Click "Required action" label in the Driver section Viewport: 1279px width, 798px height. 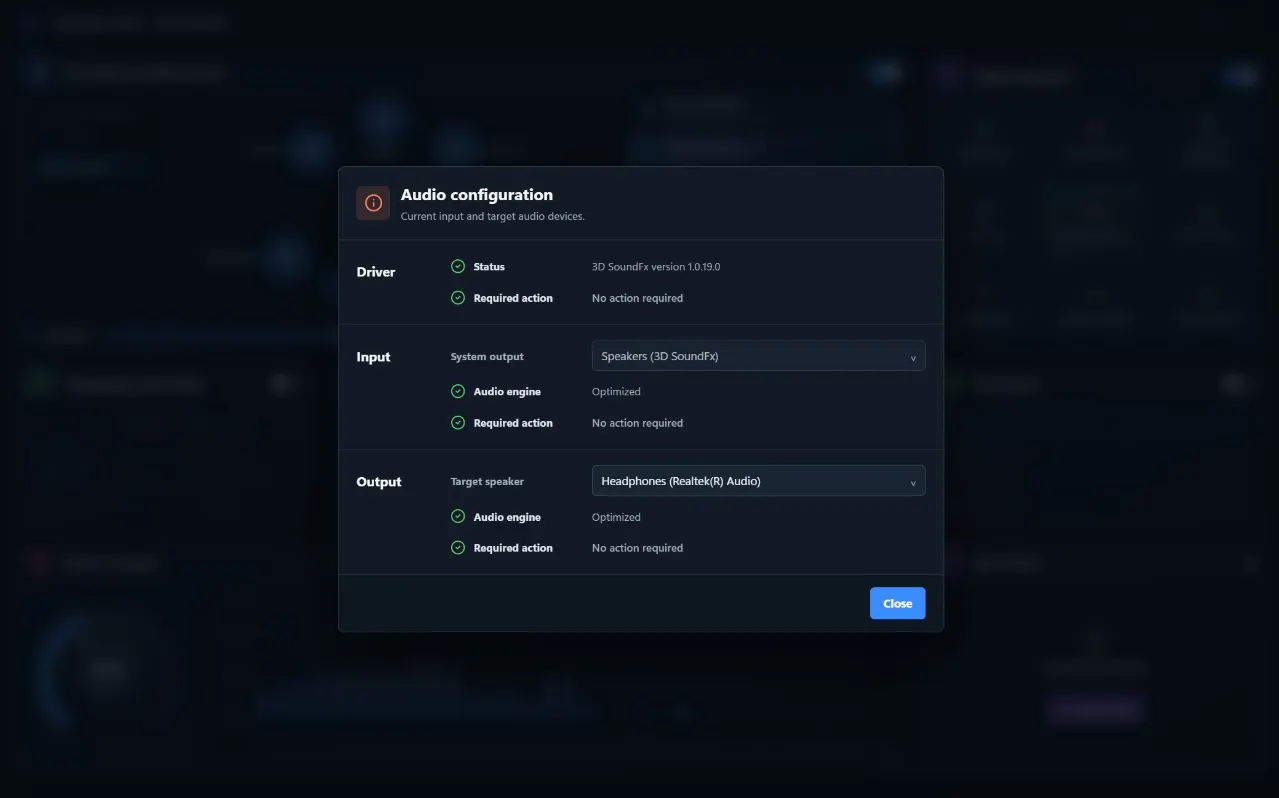click(x=513, y=298)
